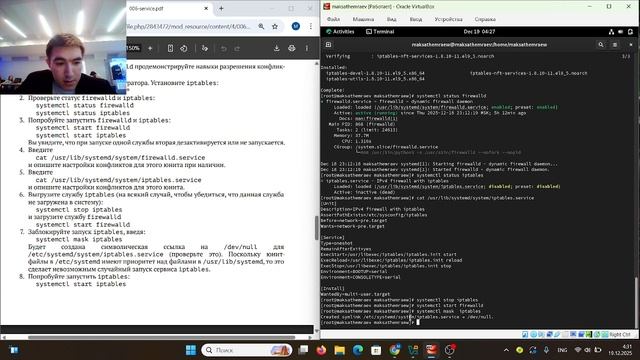Click the Windows taskbar search box
This screenshot has height=360, width=640.
(247, 350)
